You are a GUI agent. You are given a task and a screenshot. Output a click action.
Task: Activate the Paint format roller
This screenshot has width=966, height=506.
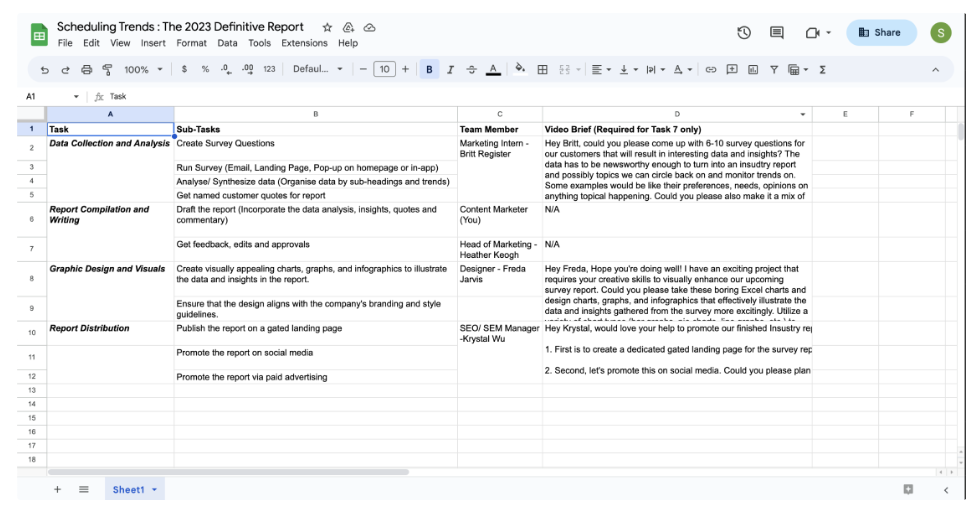pos(107,70)
